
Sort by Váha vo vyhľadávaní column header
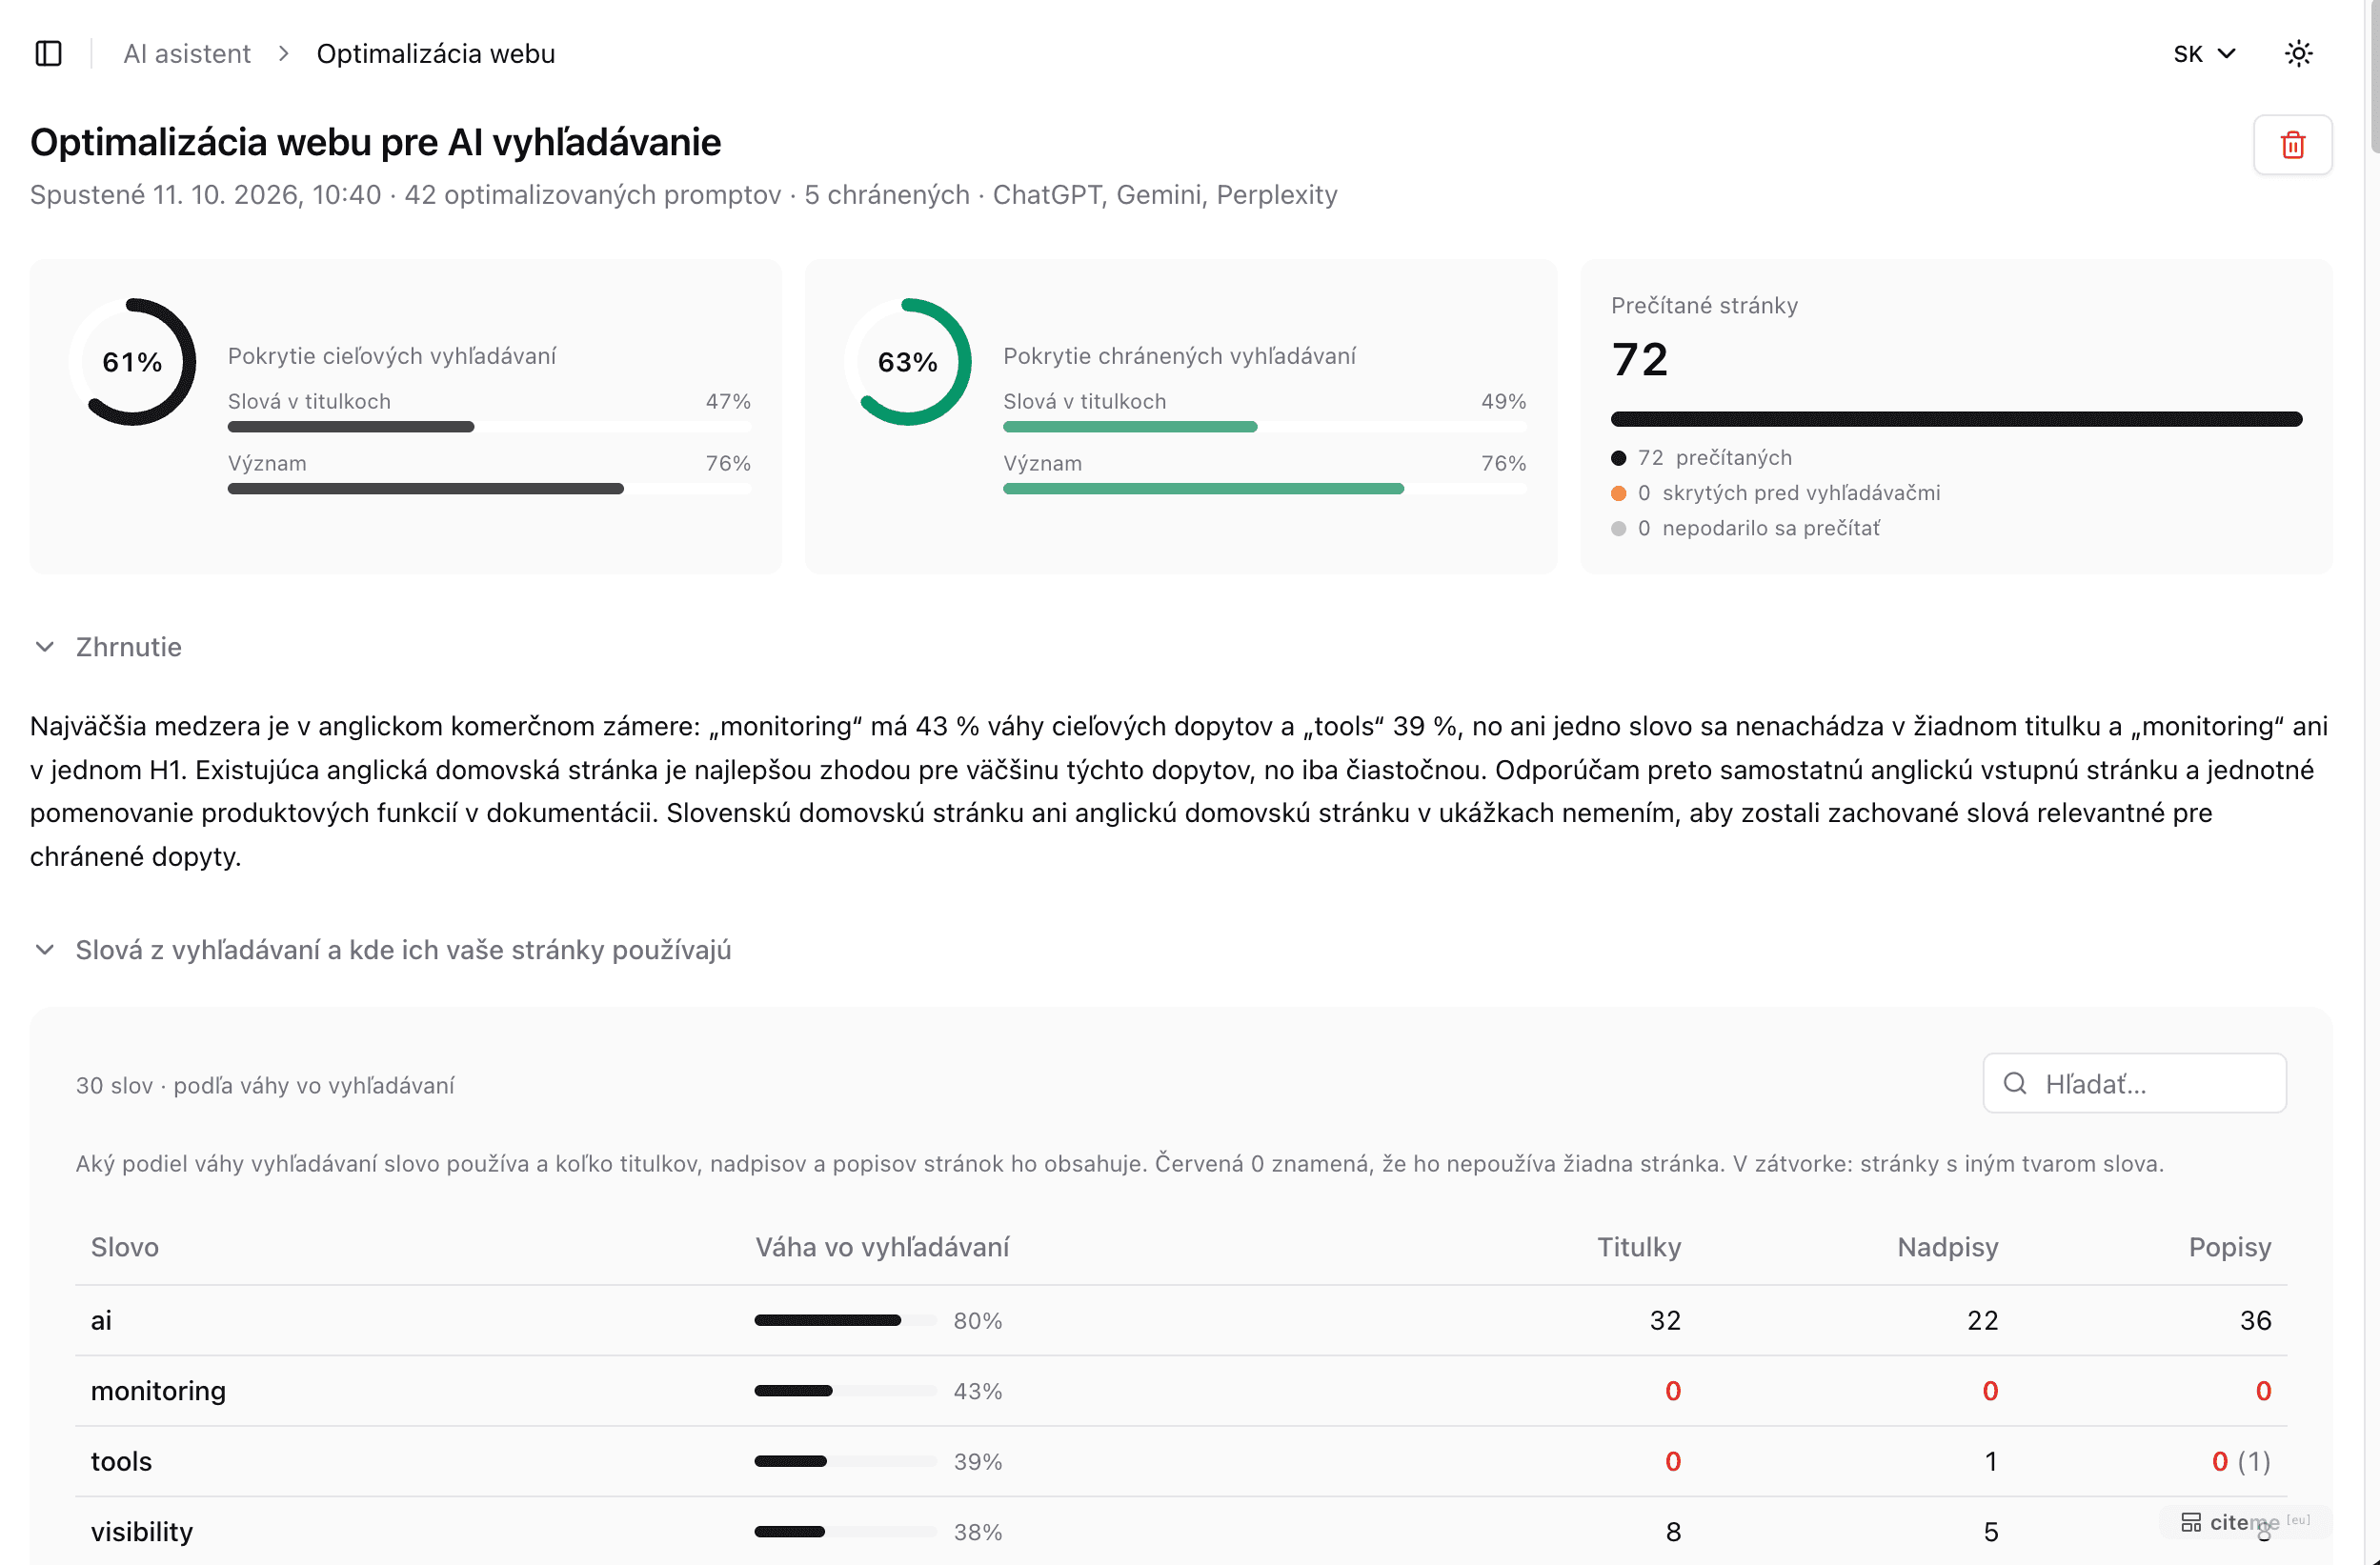click(x=882, y=1247)
